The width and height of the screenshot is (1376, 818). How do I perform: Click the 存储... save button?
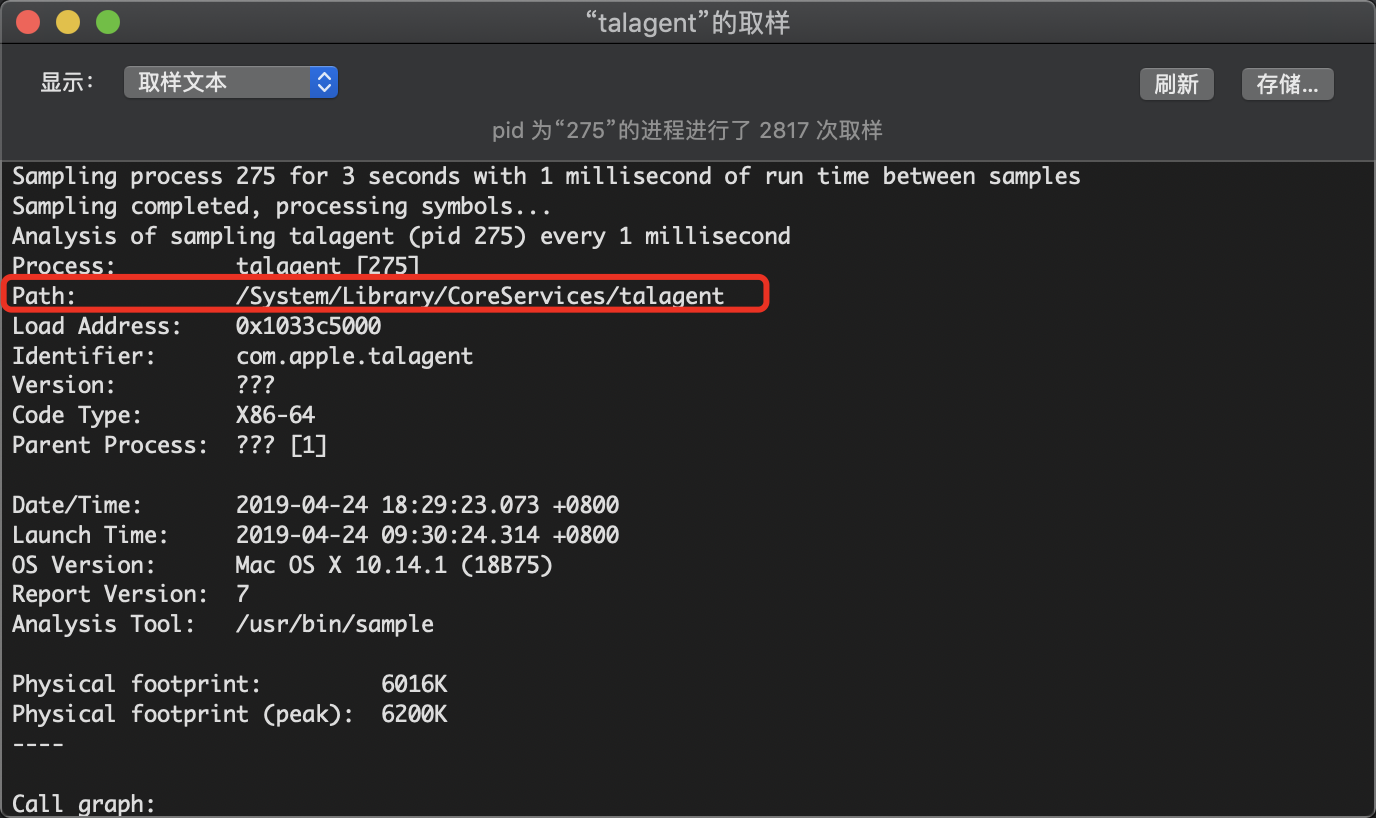coord(1287,84)
